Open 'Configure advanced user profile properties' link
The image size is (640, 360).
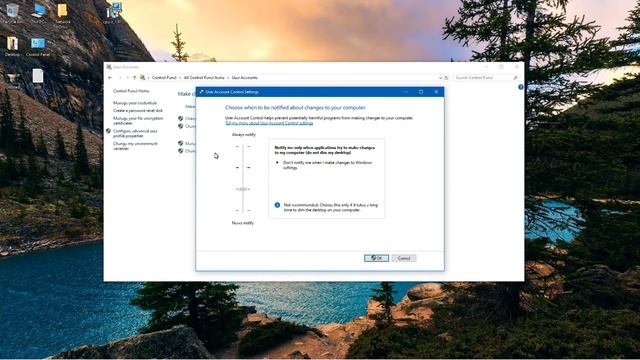coord(135,133)
